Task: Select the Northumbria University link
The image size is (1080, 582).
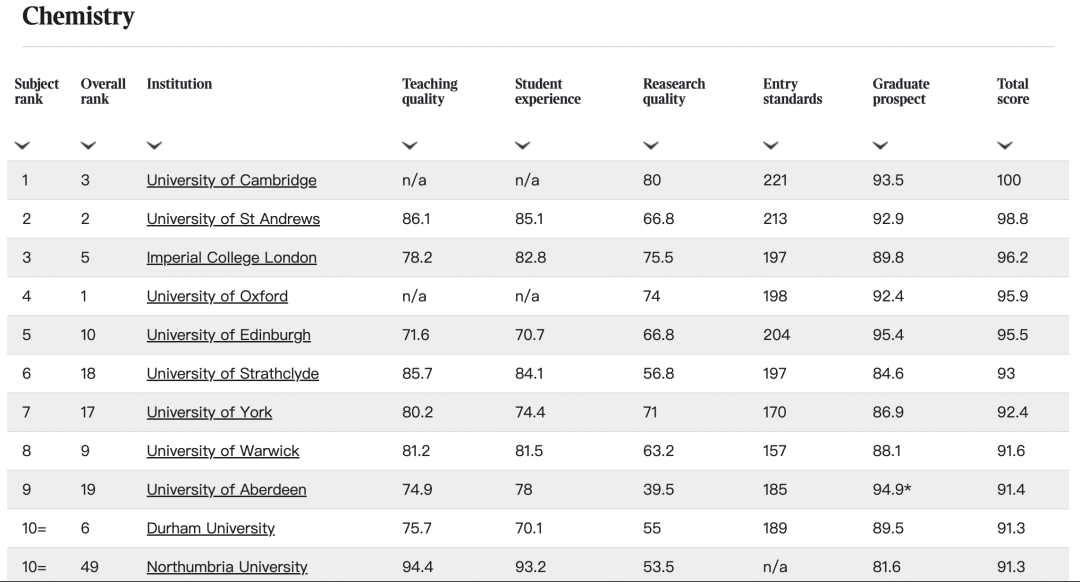Action: (227, 567)
